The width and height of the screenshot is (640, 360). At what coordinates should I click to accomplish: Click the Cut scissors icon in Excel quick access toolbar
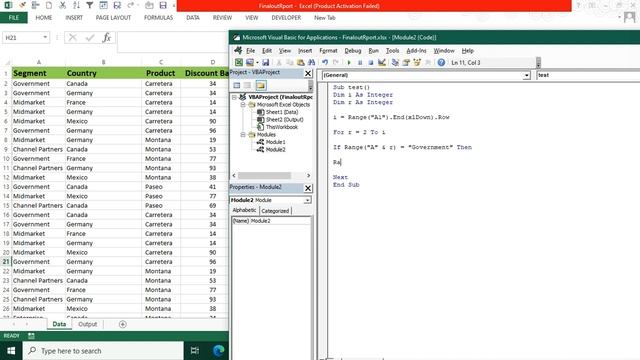click(x=62, y=5)
